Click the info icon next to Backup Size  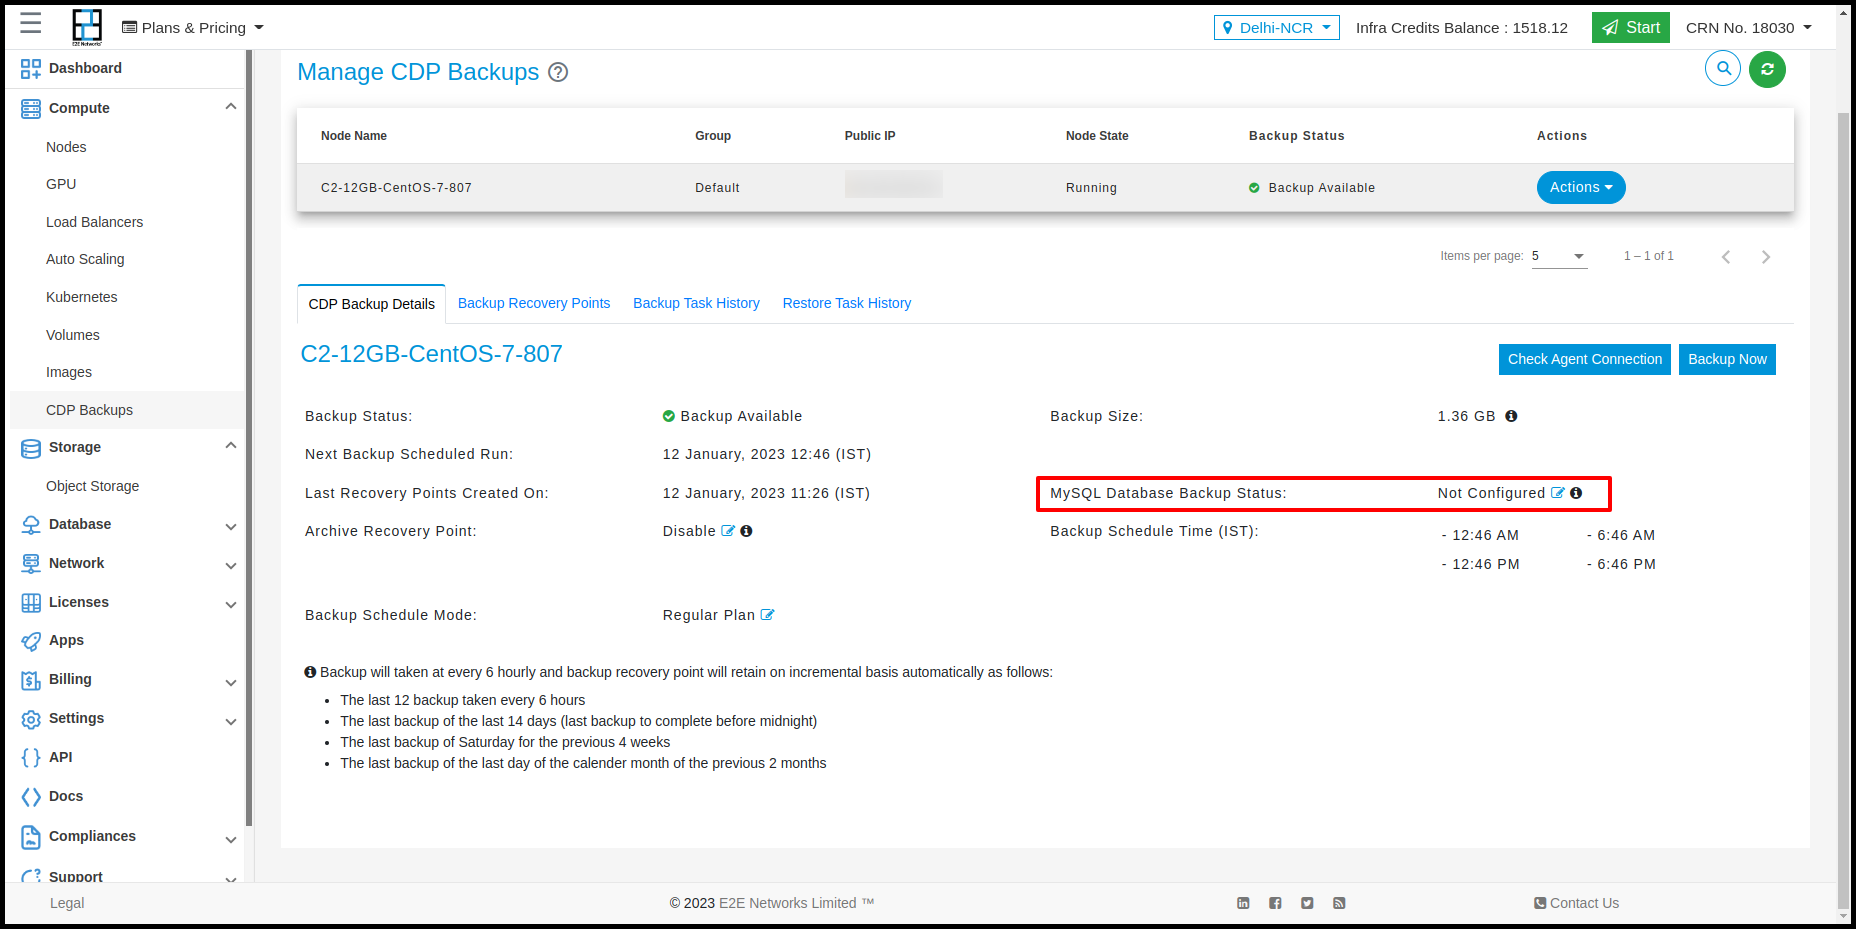(1511, 416)
